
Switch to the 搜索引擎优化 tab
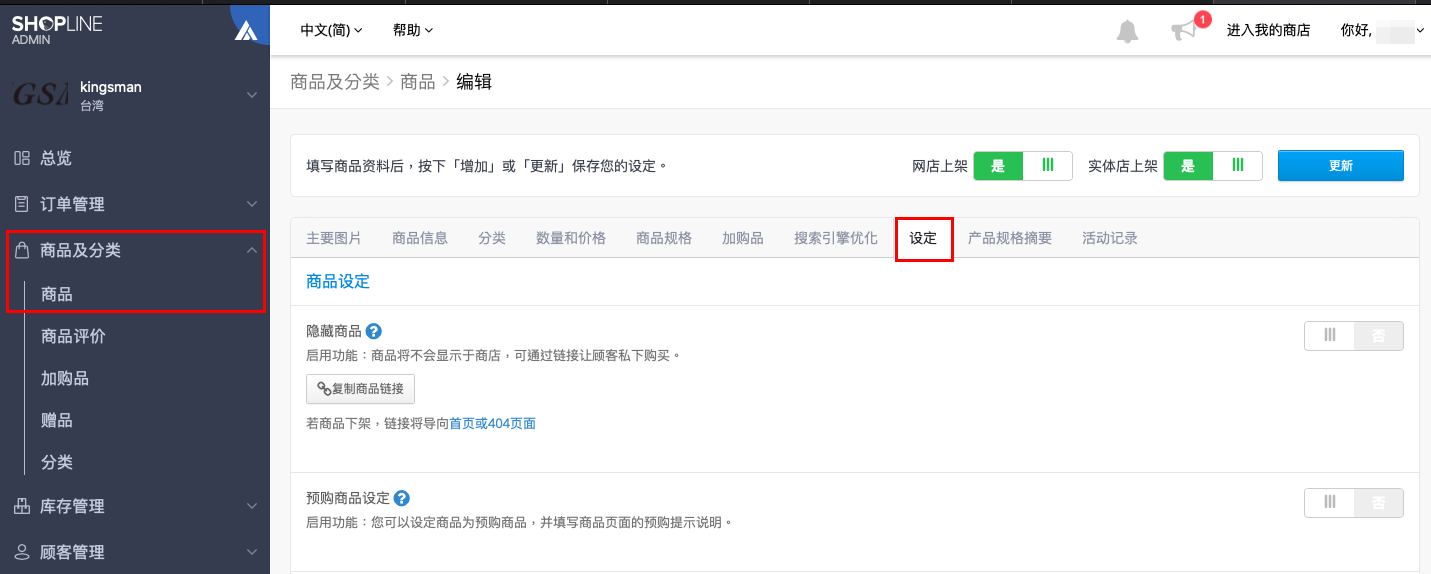pyautogui.click(x=836, y=238)
